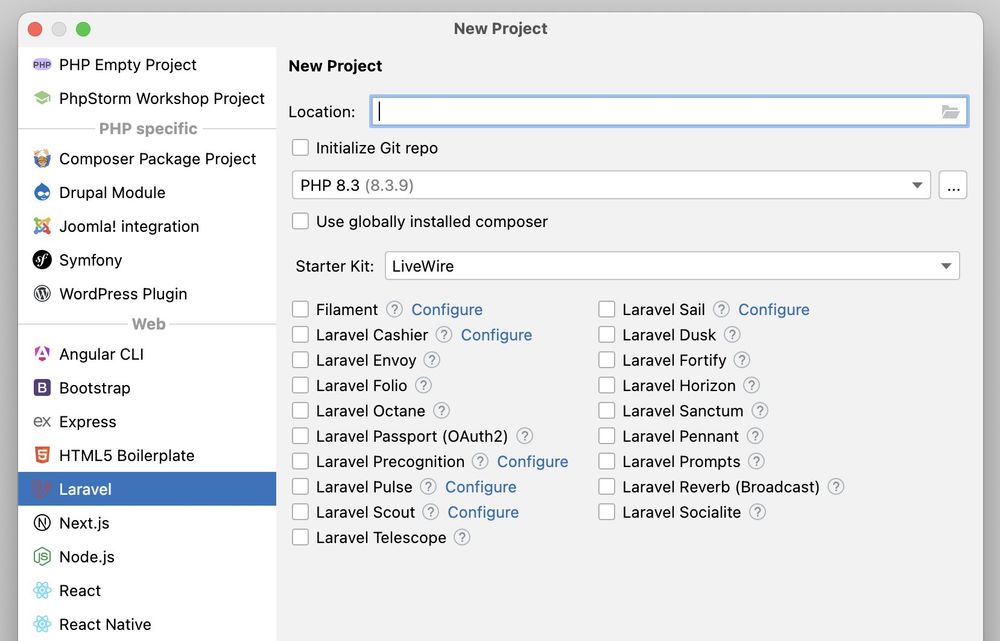Select WordPress Plugin project type
The height and width of the screenshot is (641, 1000).
[147, 293]
